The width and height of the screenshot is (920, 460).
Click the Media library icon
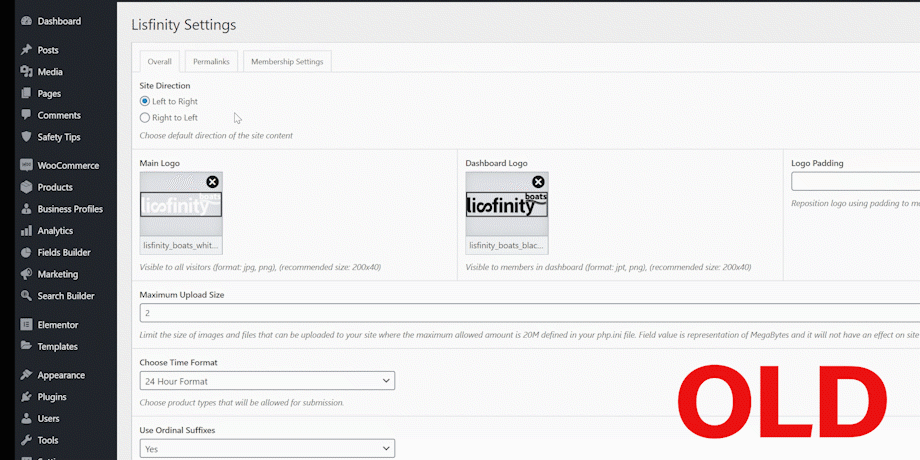[26, 72]
